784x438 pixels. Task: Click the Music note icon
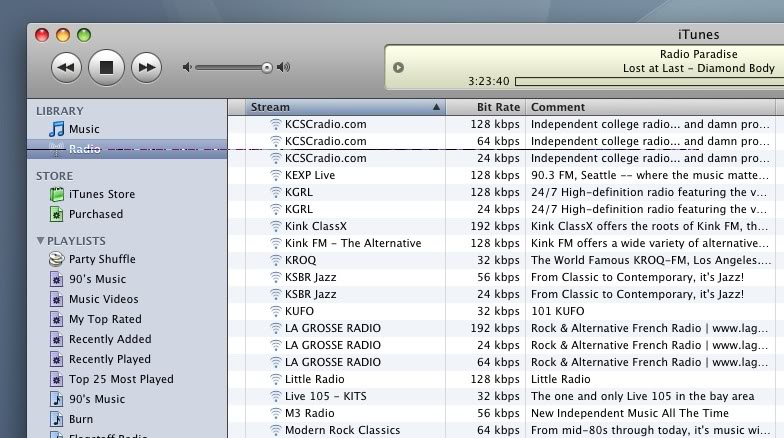[56, 129]
